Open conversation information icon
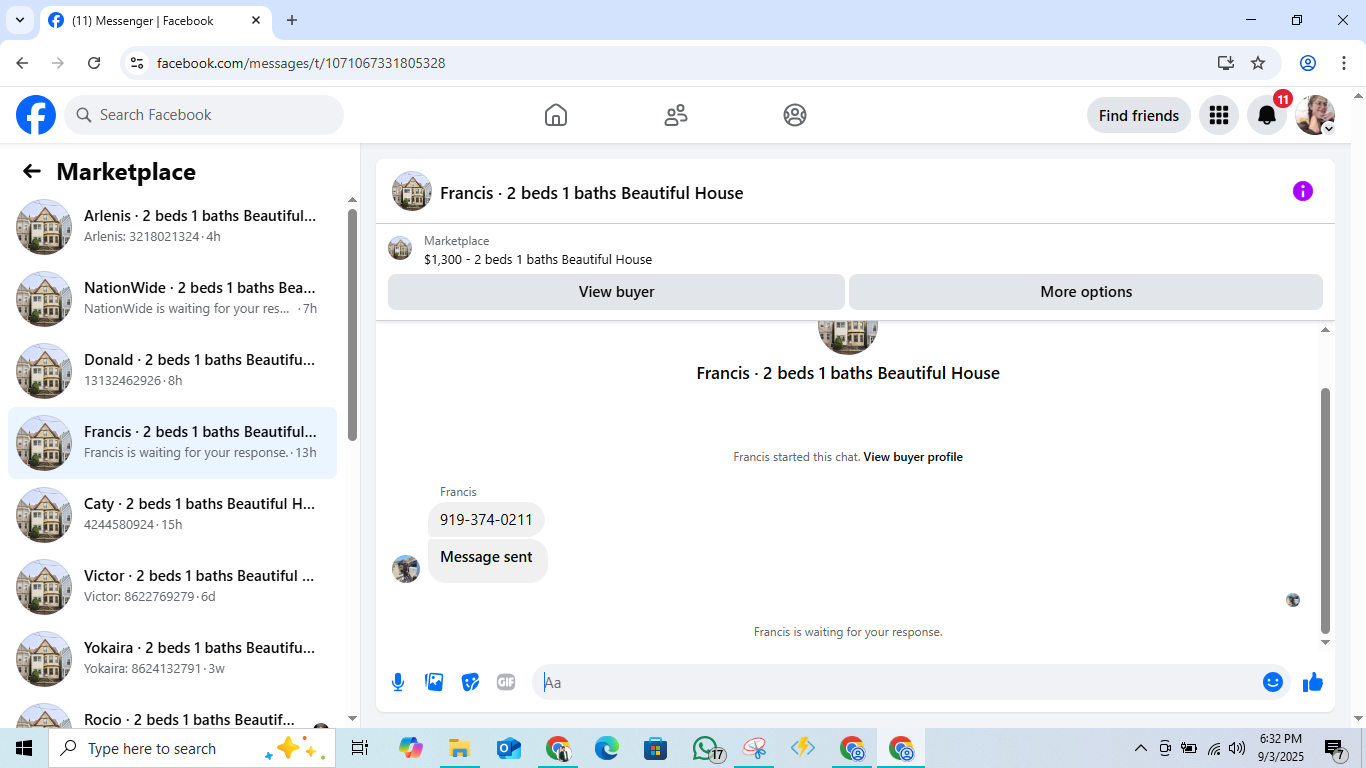This screenshot has height=768, width=1366. click(x=1302, y=191)
